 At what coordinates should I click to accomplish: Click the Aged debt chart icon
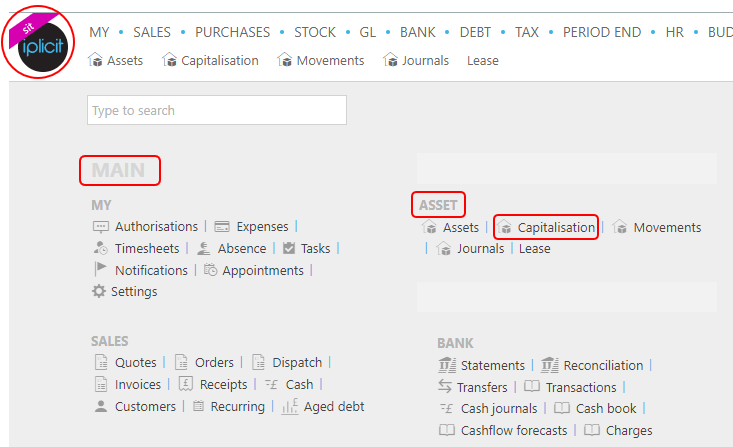point(290,407)
